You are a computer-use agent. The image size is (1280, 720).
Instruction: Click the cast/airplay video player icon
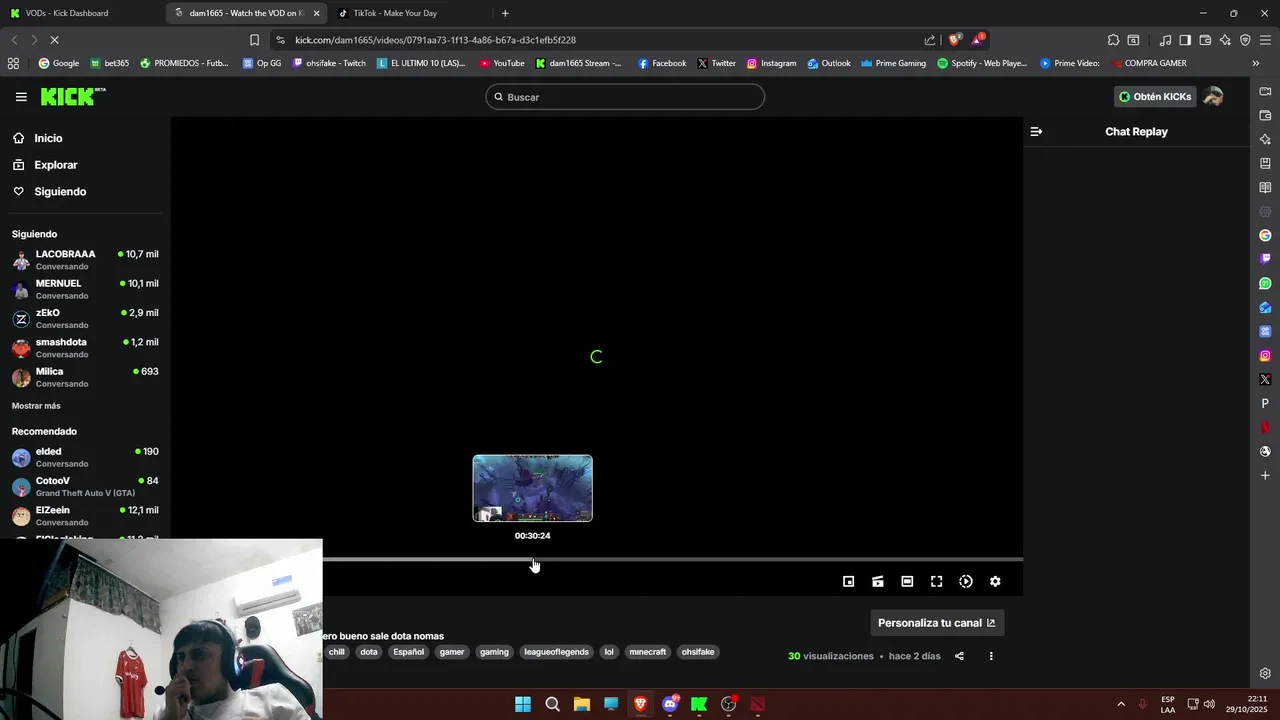click(878, 582)
